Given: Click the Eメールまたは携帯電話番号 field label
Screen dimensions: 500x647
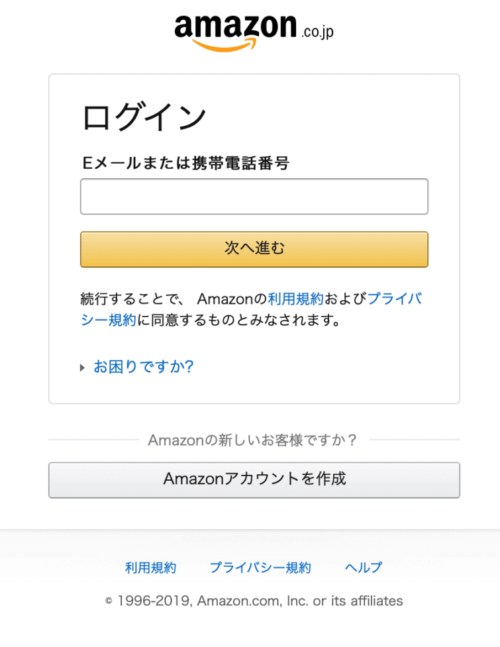Looking at the screenshot, I should click(x=186, y=163).
